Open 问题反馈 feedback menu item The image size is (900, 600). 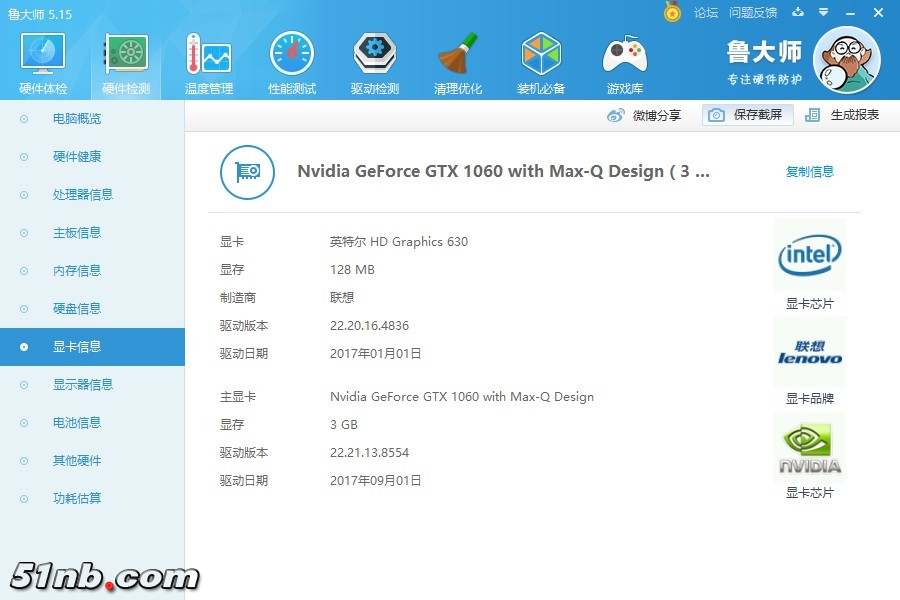[x=753, y=13]
